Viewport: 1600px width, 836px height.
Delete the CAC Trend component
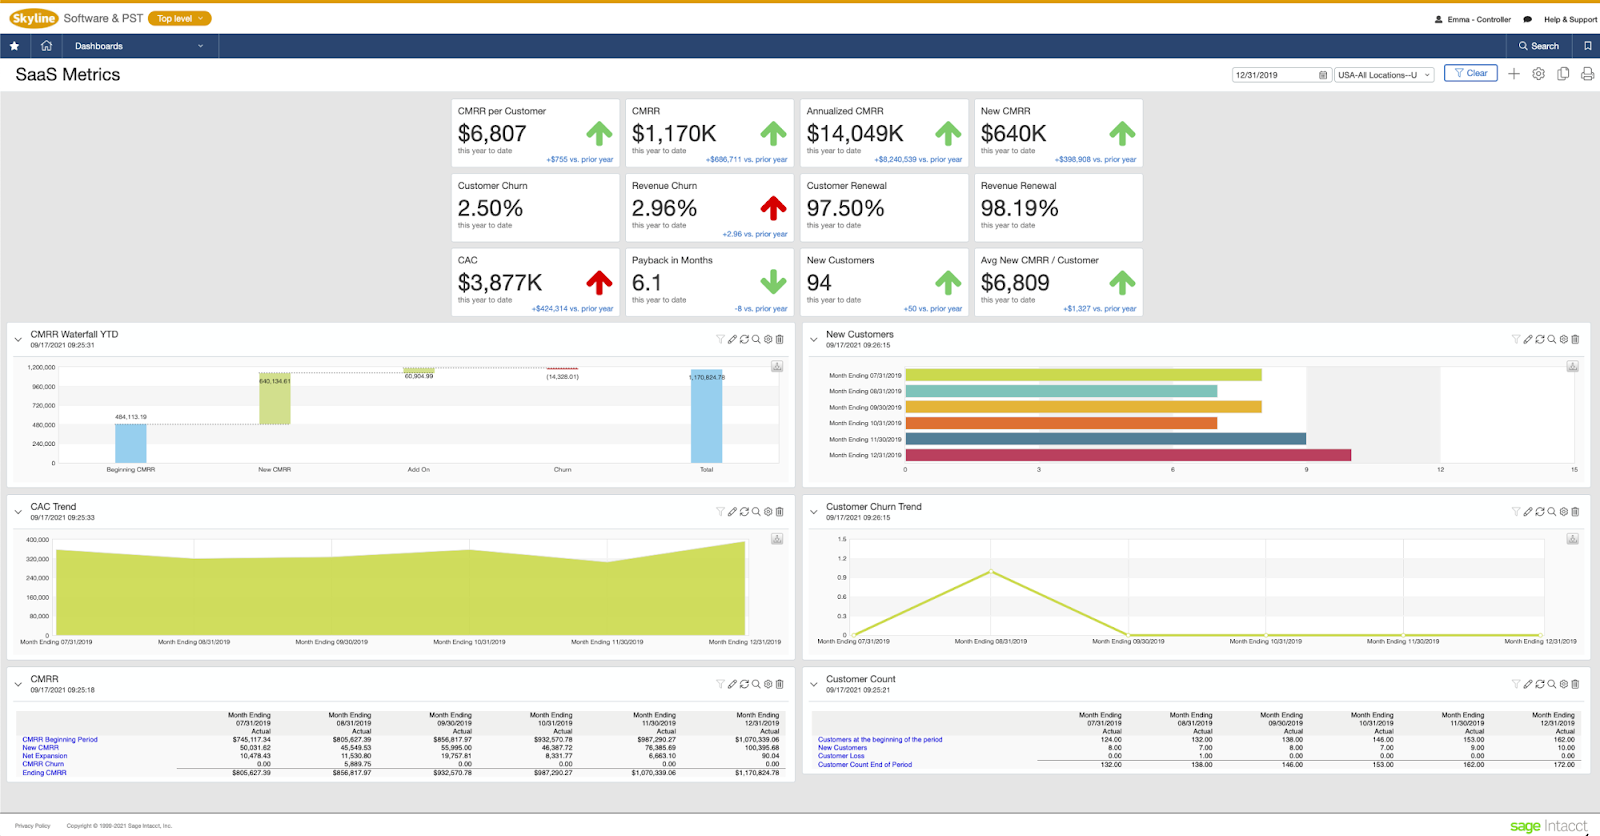[780, 512]
